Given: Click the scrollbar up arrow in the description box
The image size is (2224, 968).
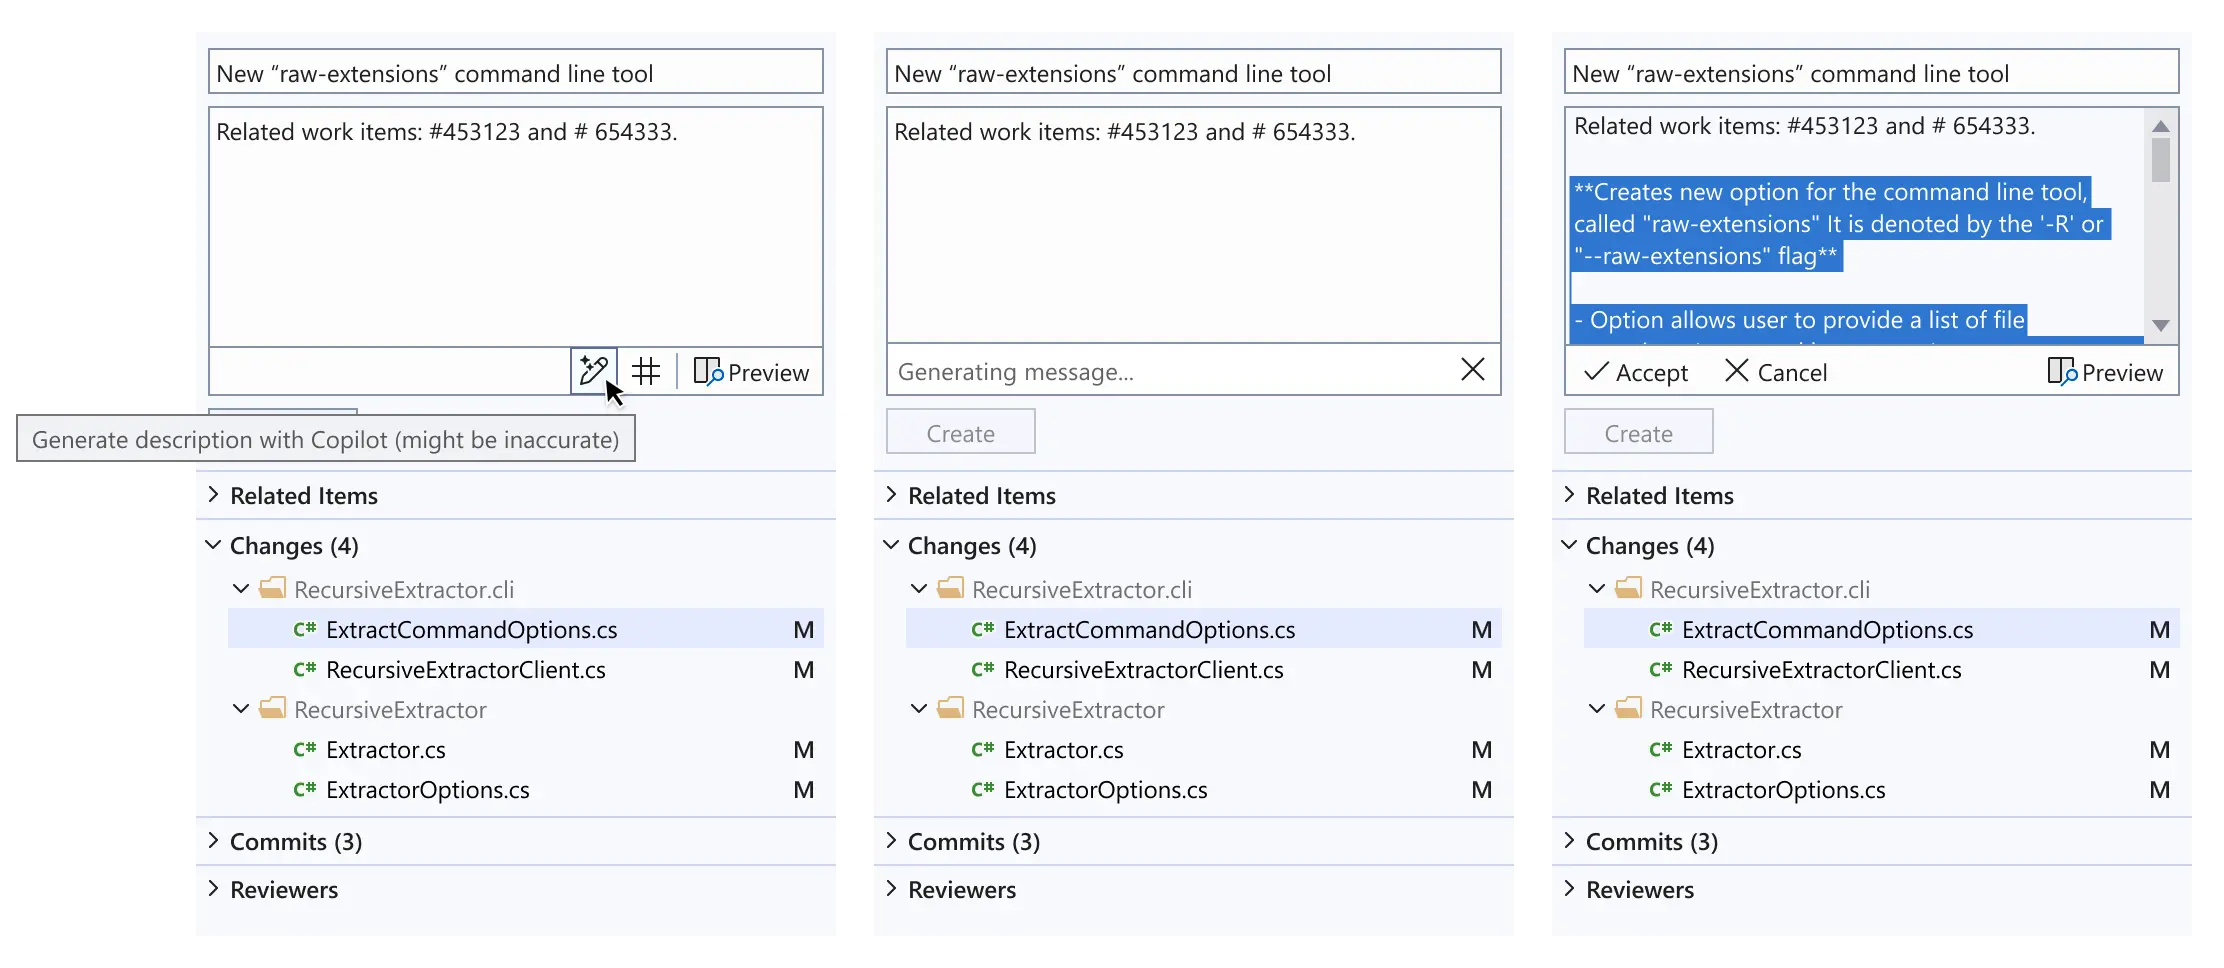Looking at the screenshot, I should click(x=2160, y=126).
